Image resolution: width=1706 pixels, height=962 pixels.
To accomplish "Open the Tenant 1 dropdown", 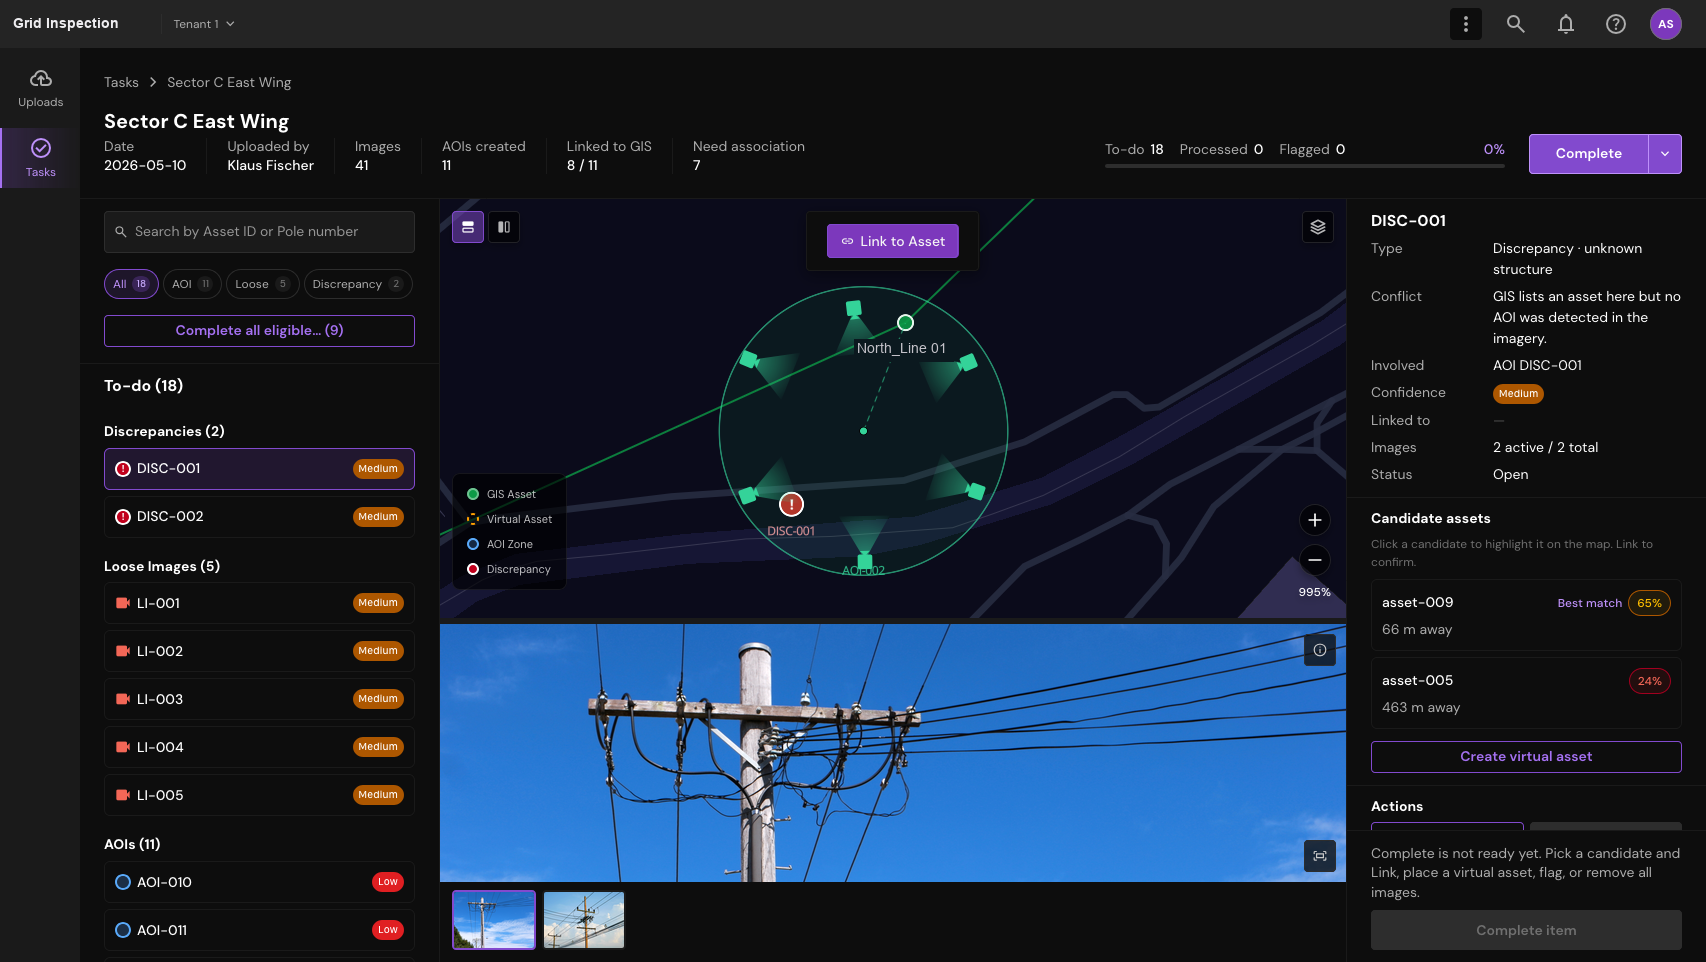I will [x=204, y=24].
